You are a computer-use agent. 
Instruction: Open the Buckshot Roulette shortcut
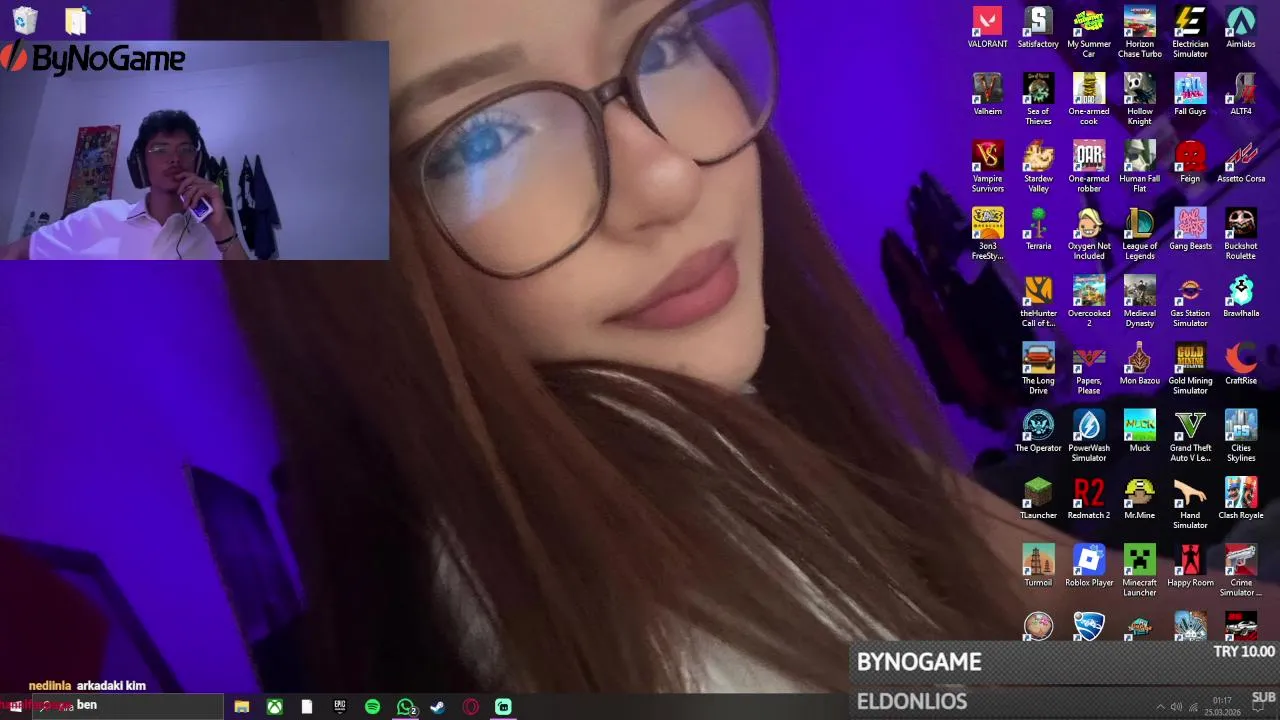tap(1241, 233)
